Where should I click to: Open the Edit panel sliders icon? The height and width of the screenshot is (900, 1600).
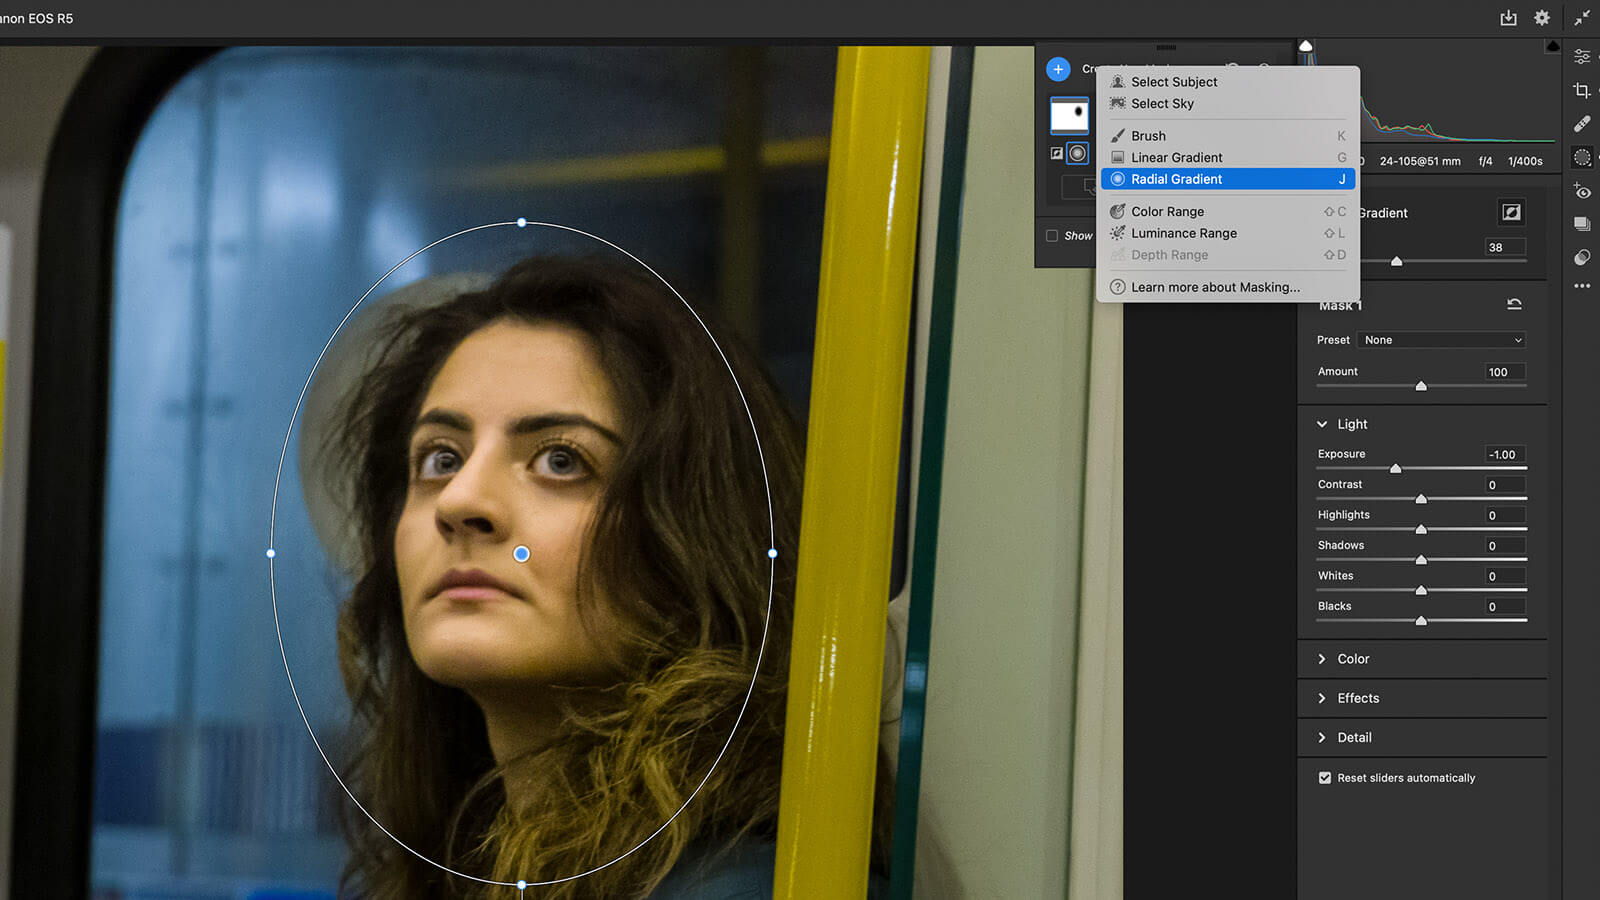pyautogui.click(x=1582, y=56)
